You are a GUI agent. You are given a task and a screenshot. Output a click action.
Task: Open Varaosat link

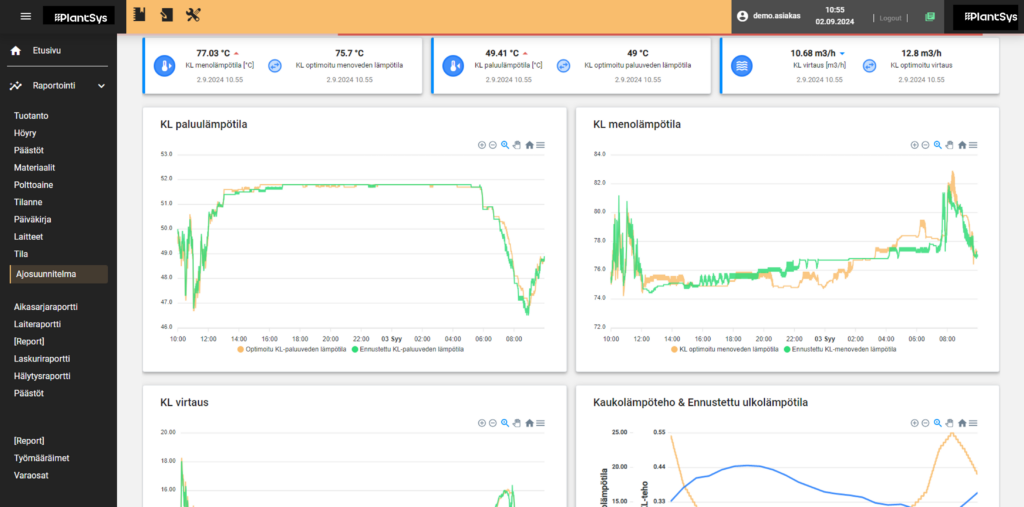tap(31, 475)
